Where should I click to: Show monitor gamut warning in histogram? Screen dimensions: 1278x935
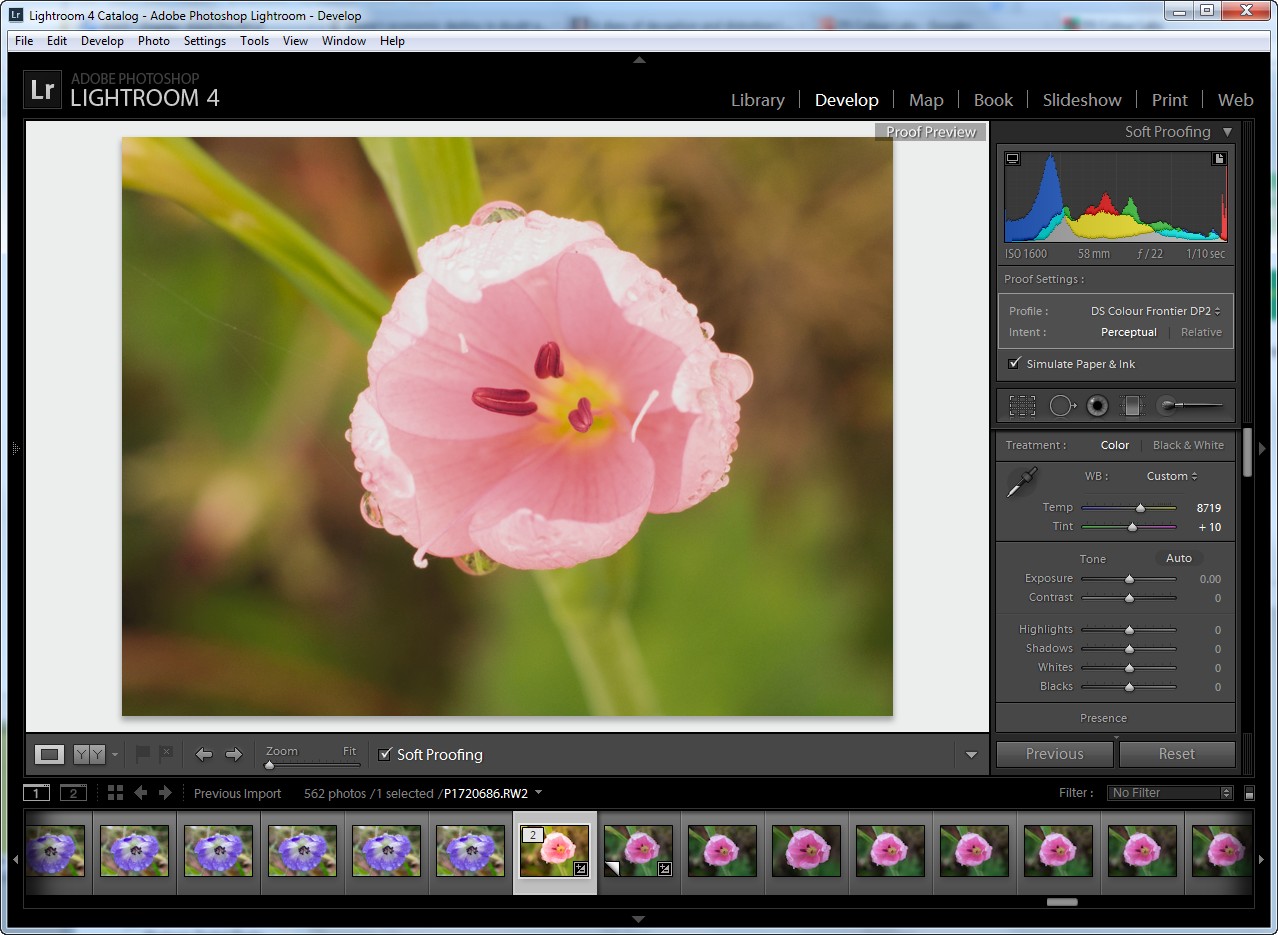(1013, 159)
